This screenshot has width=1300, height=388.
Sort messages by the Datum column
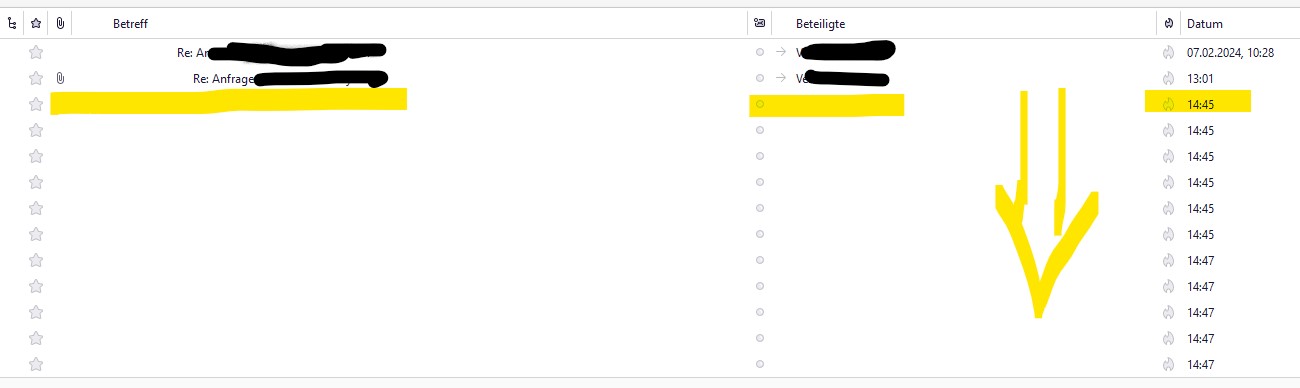pyautogui.click(x=1204, y=23)
